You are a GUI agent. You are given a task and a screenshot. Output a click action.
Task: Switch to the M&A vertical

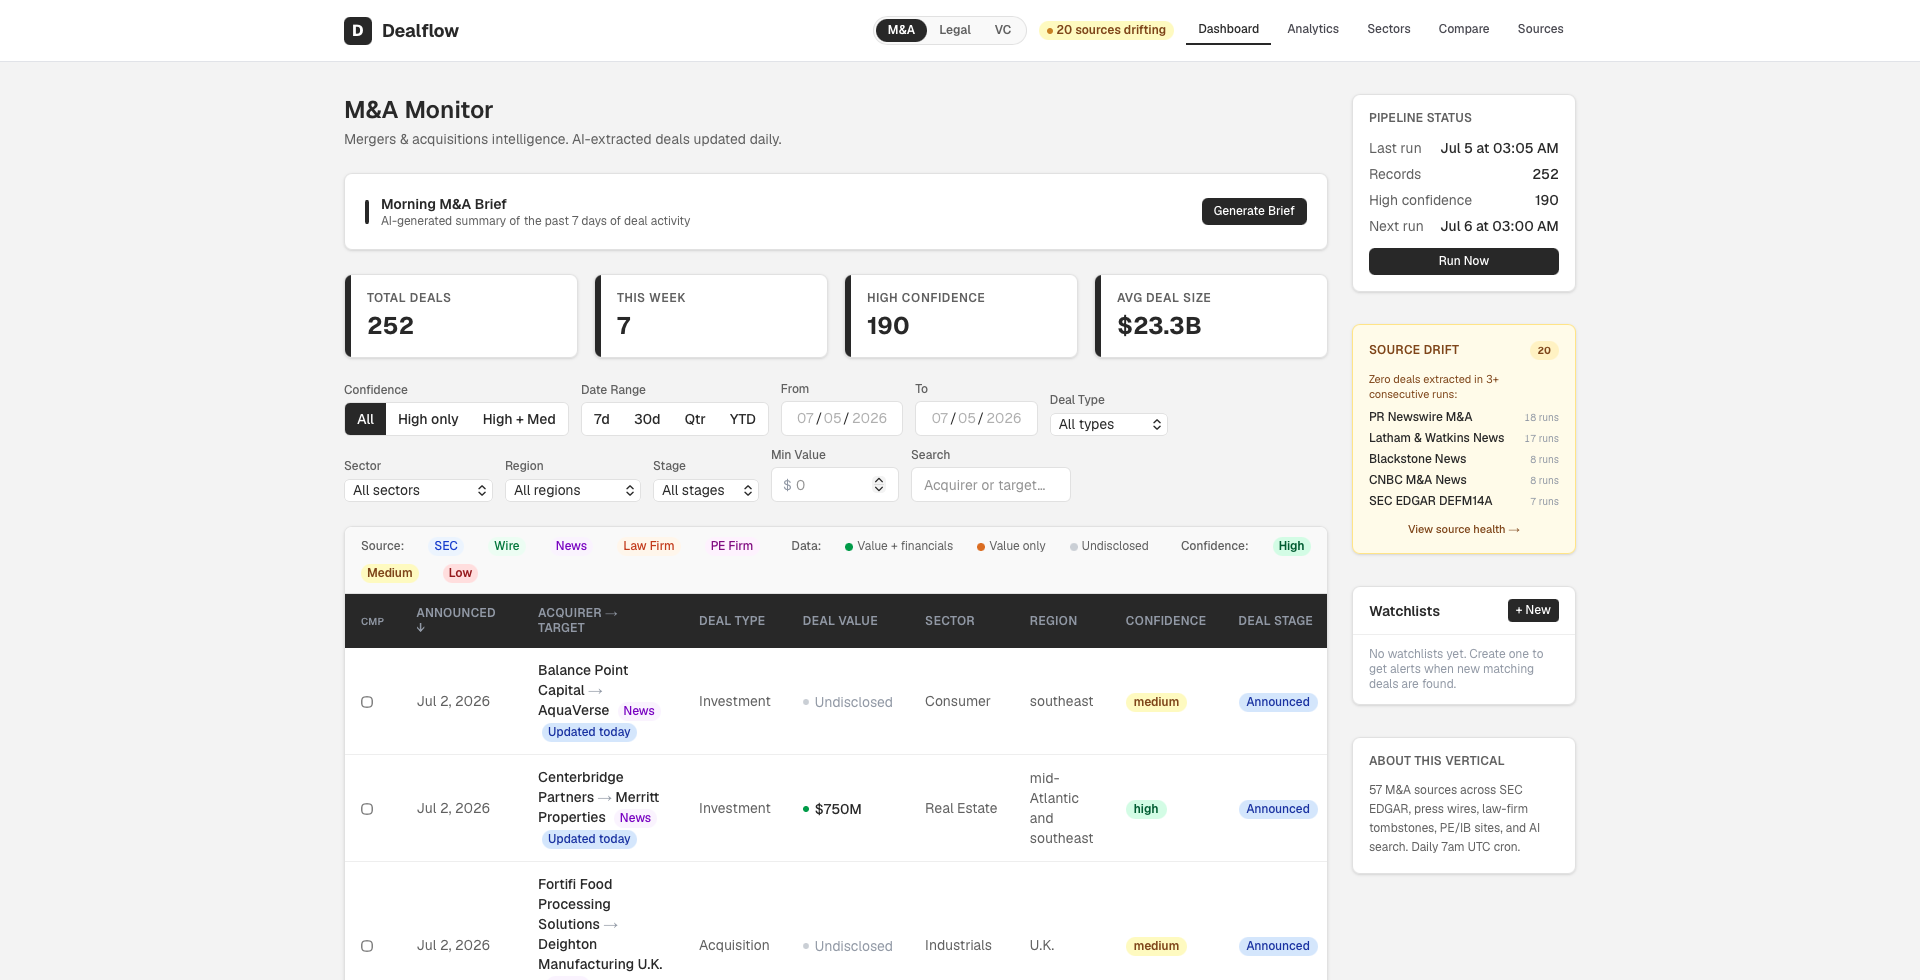click(901, 30)
